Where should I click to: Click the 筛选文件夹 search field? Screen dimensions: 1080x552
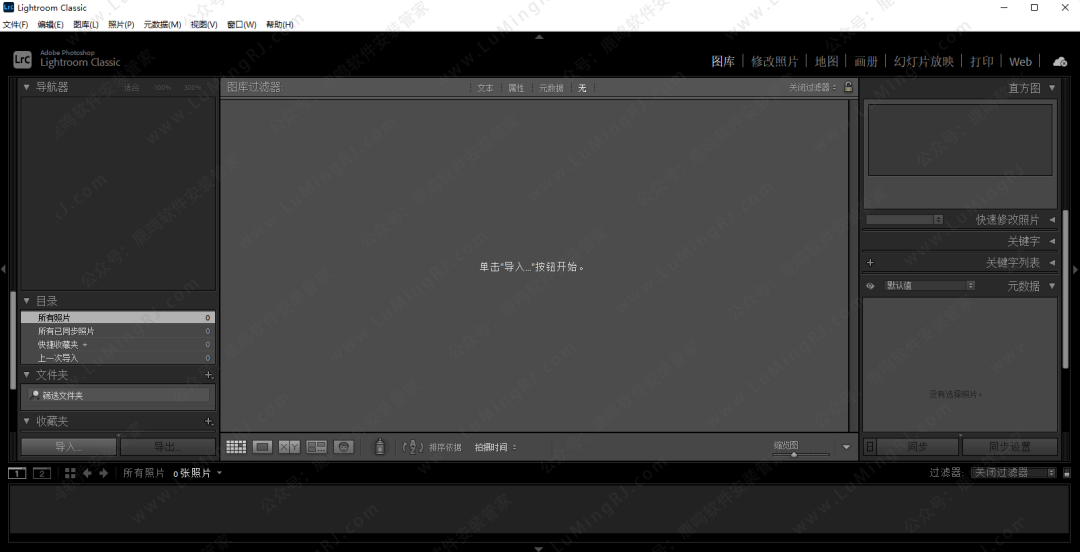tap(118, 396)
